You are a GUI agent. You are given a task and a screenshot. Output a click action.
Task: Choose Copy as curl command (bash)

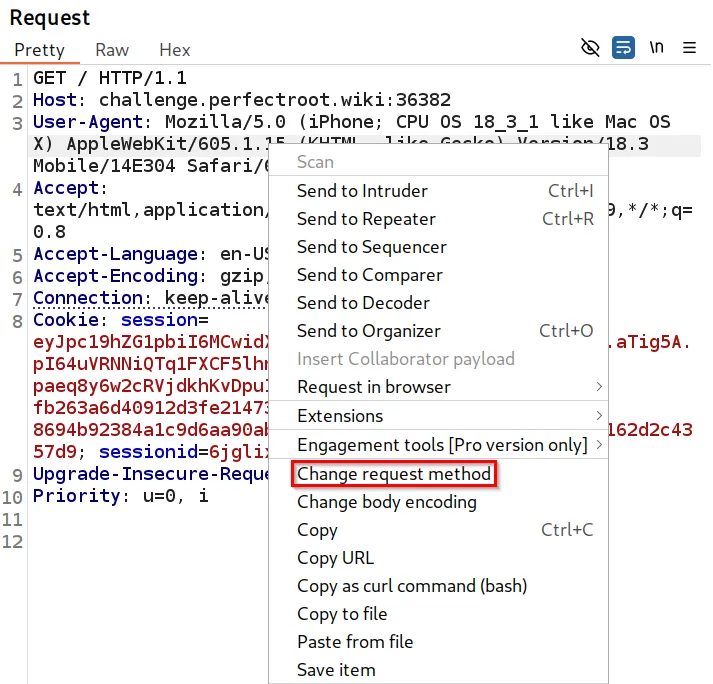412,586
